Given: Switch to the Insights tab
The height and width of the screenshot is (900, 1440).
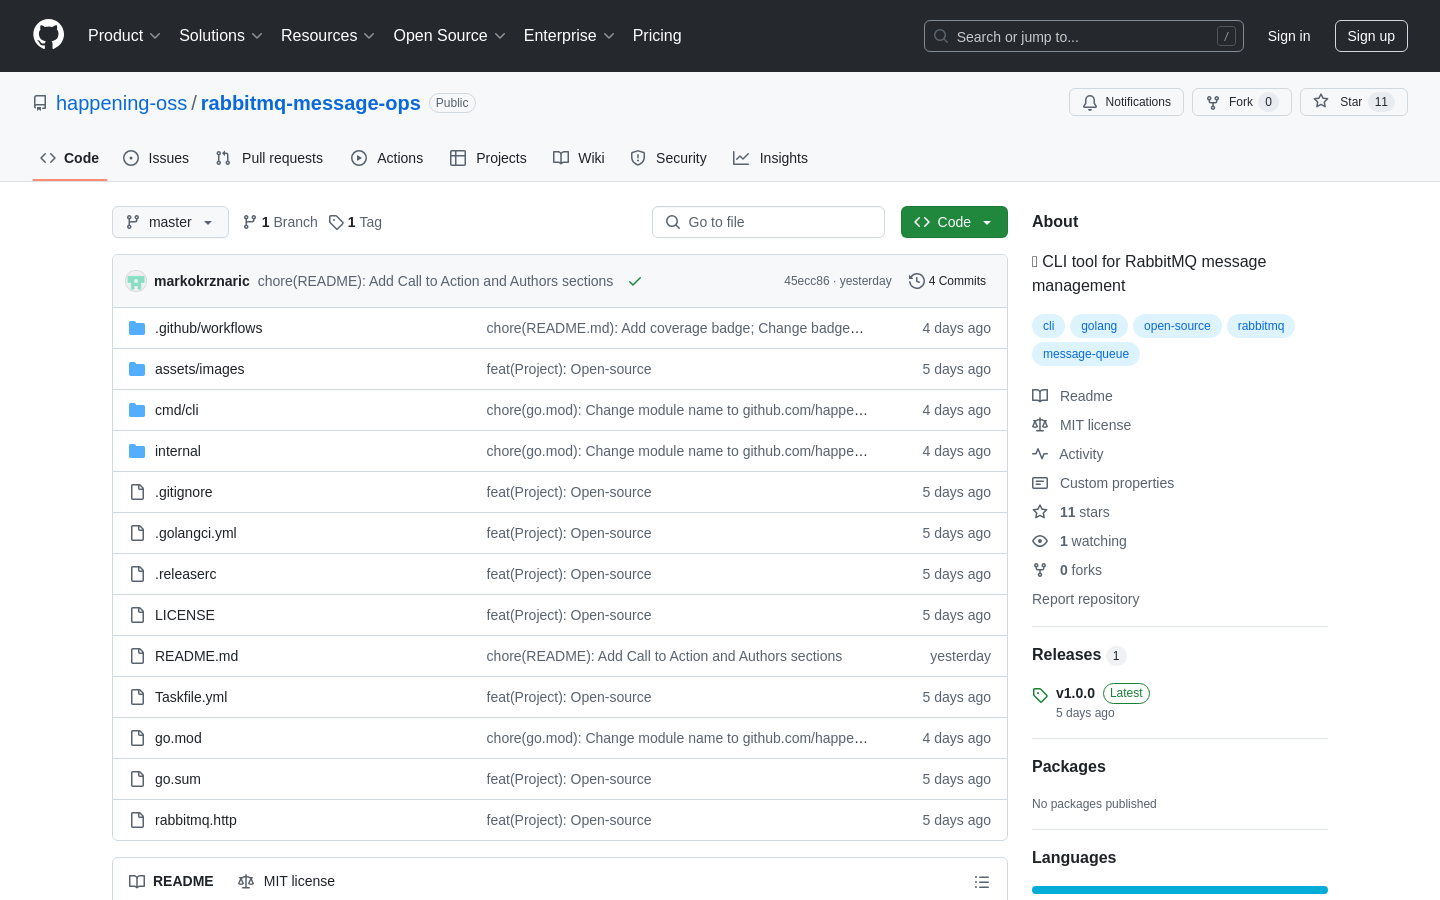Looking at the screenshot, I should (x=770, y=158).
